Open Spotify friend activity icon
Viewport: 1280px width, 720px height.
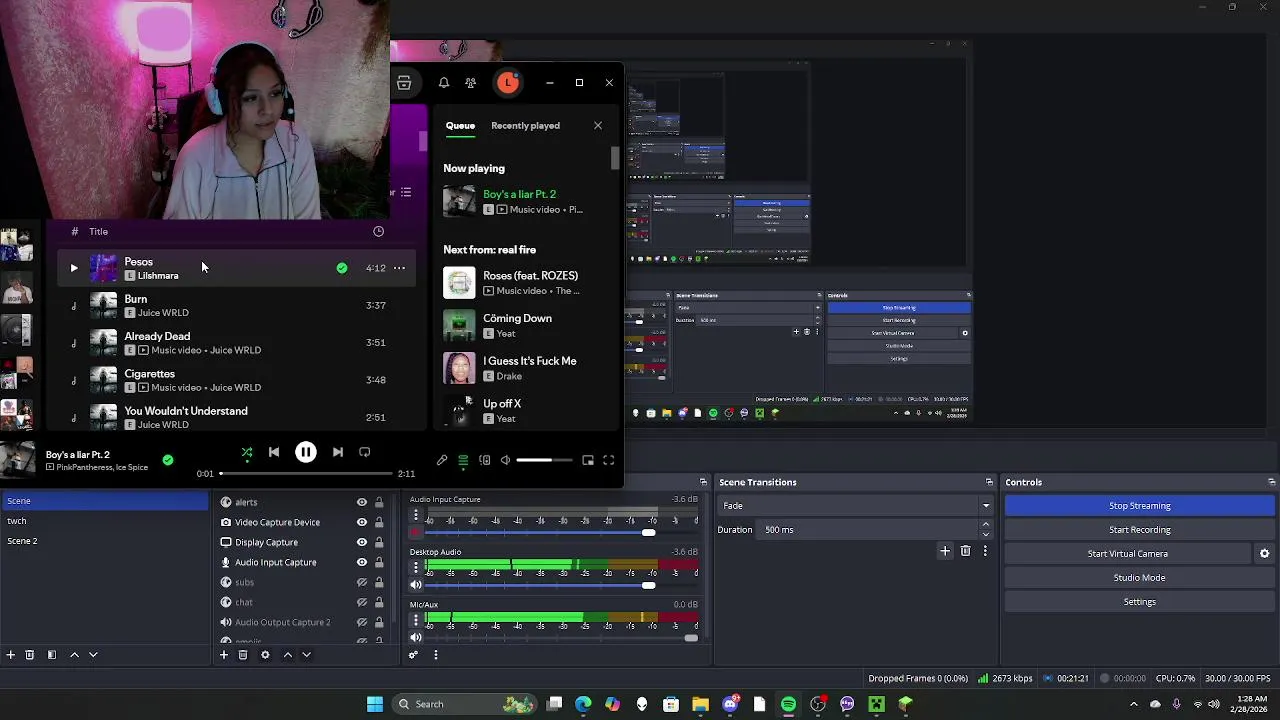click(x=470, y=83)
